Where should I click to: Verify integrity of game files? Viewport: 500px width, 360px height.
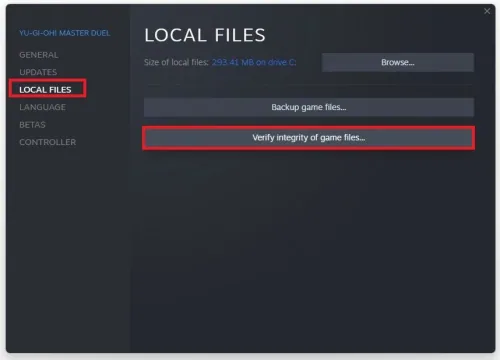[309, 138]
